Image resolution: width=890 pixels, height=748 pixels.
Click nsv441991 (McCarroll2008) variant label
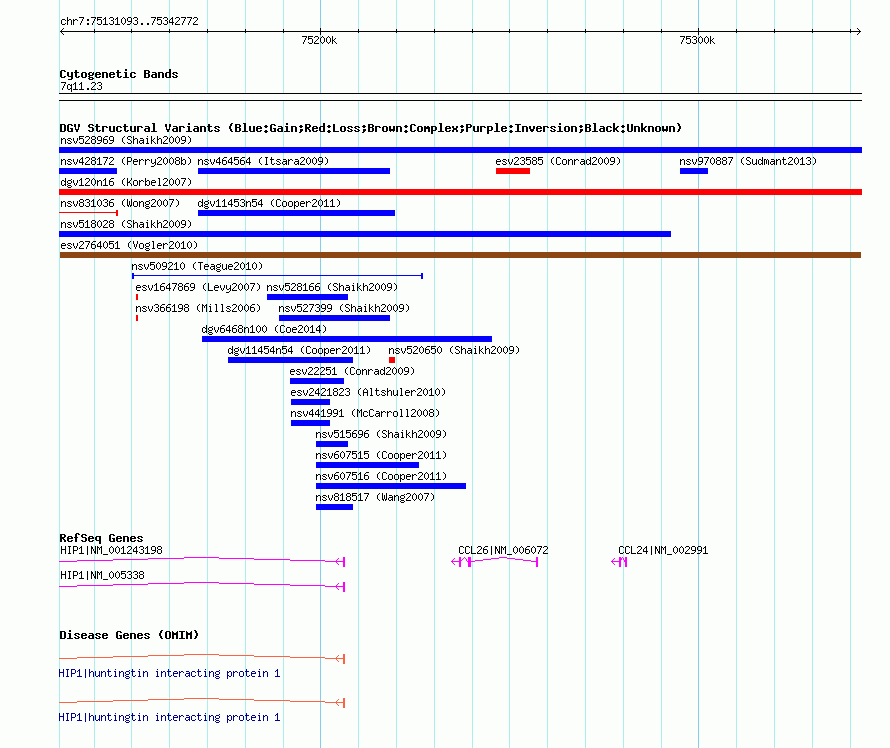[365, 413]
